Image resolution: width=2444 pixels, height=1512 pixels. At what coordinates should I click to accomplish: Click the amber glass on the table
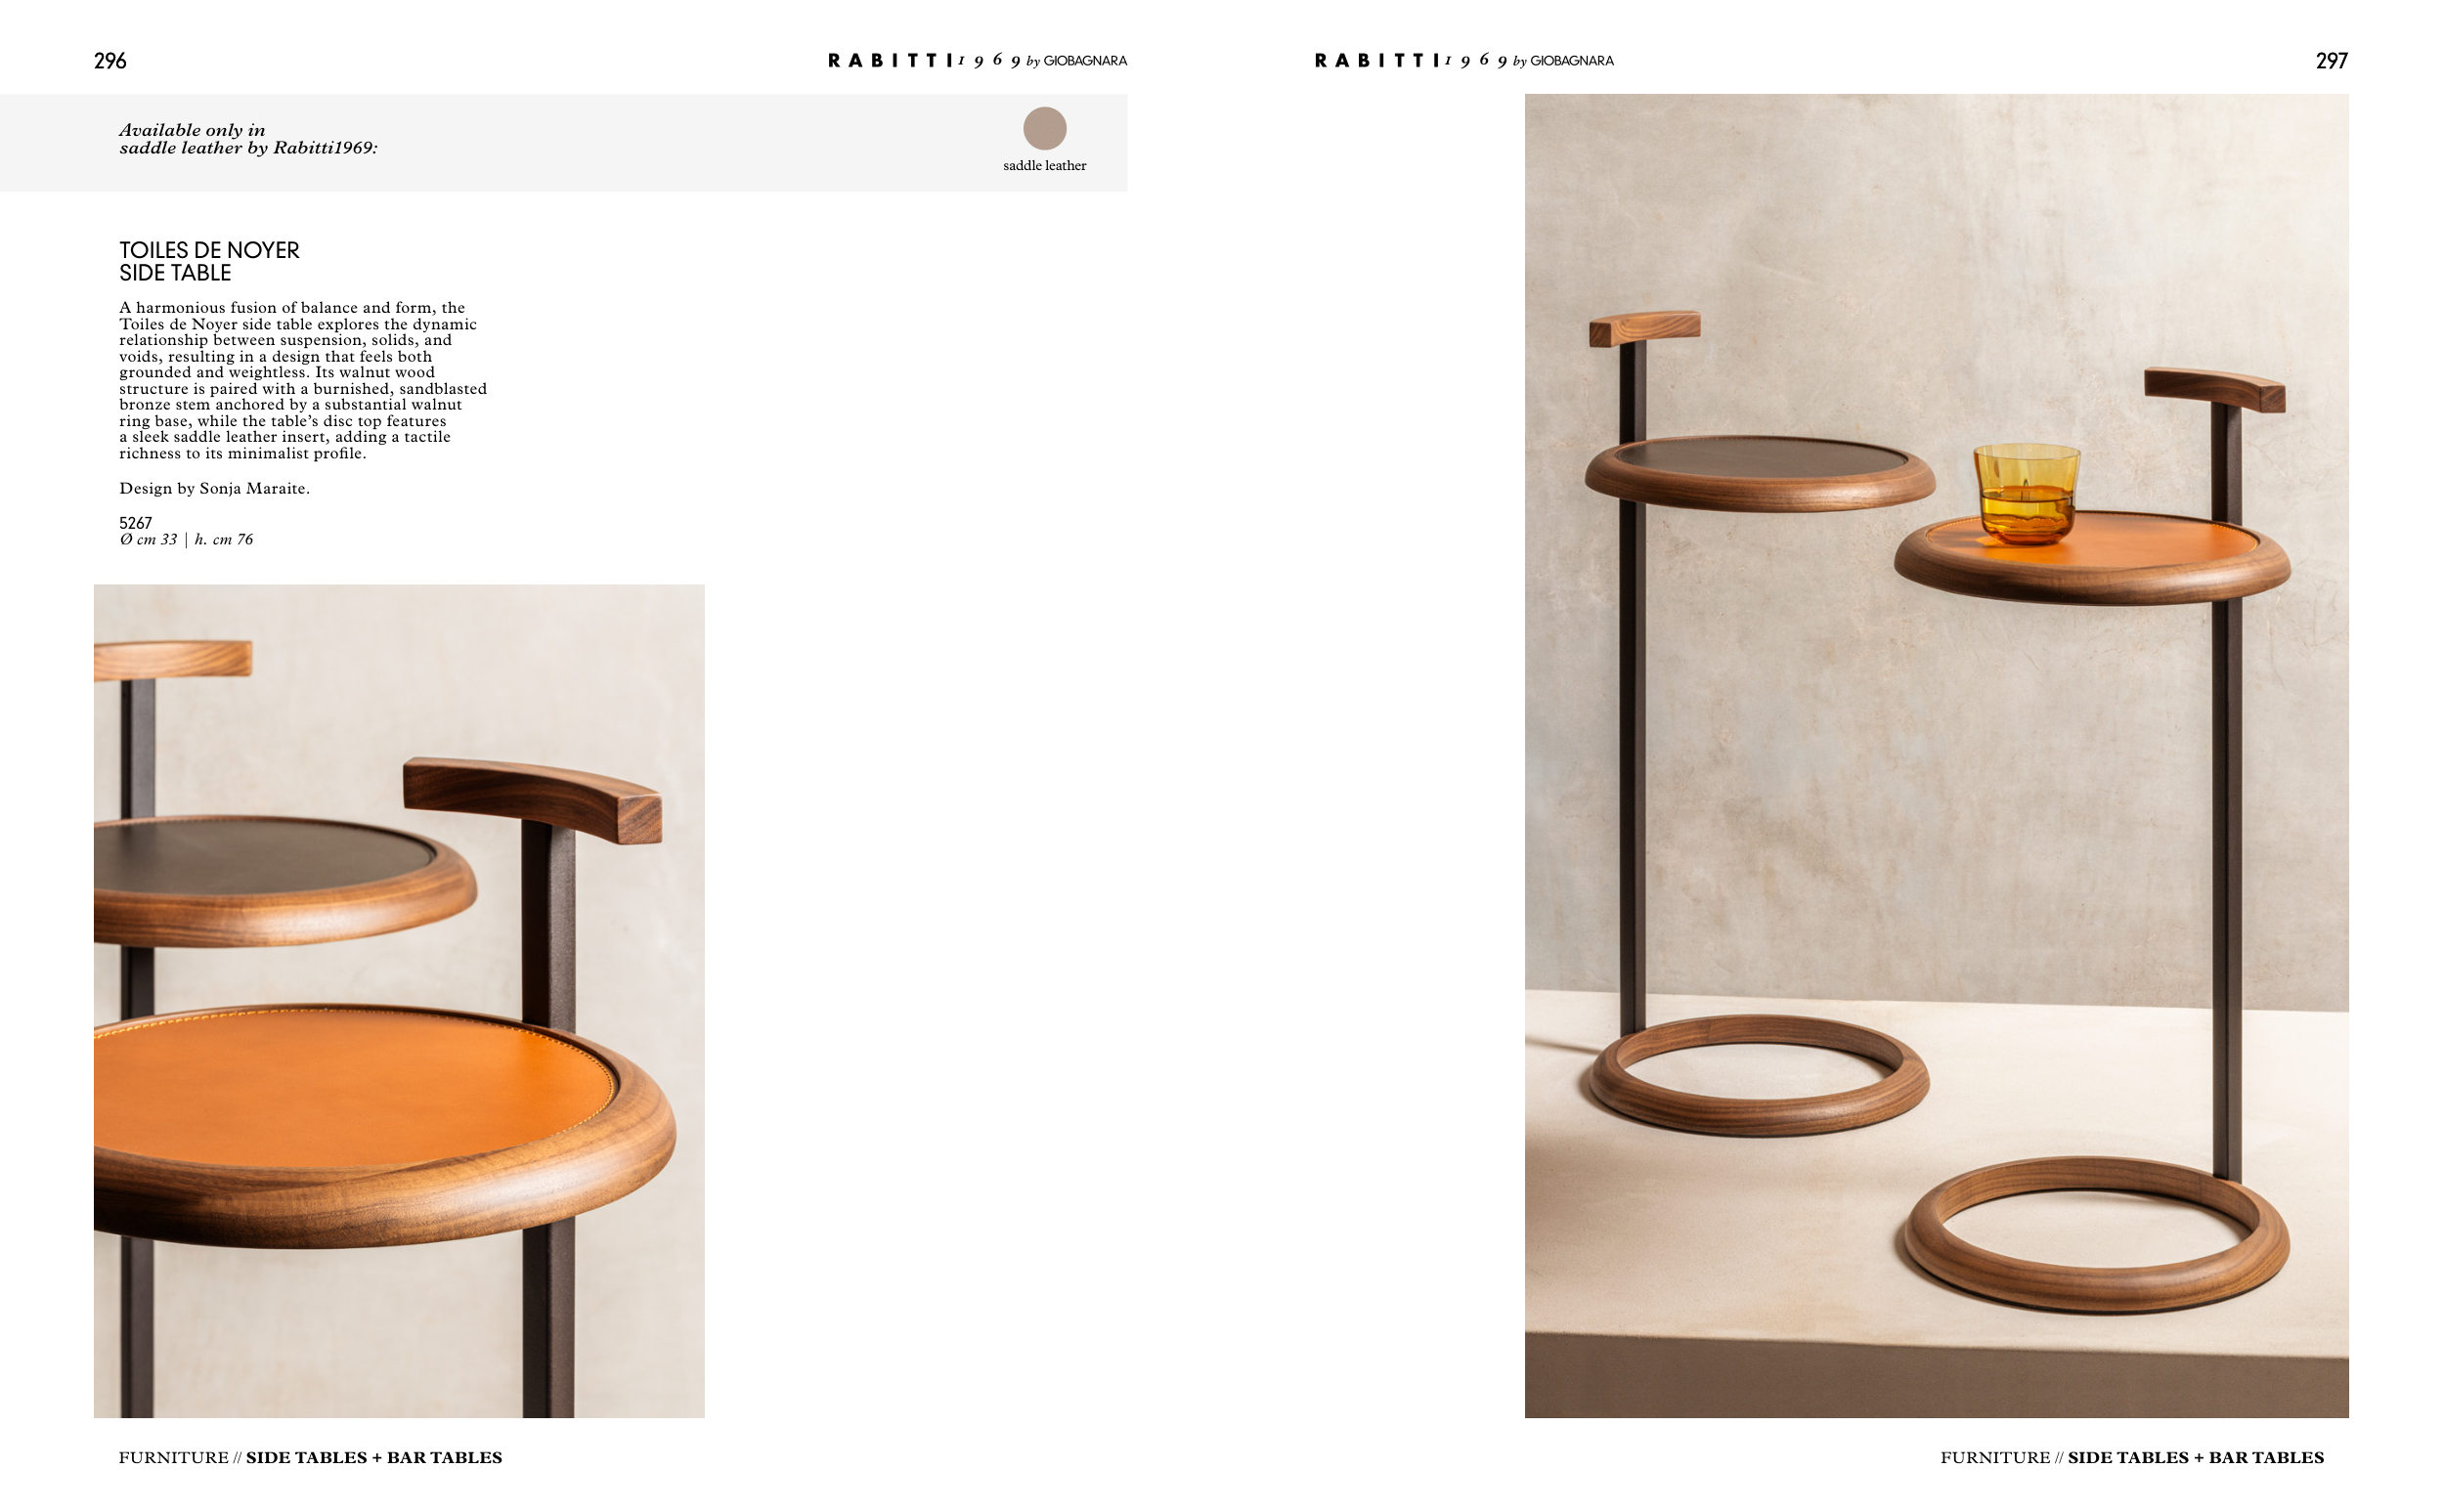[2026, 494]
